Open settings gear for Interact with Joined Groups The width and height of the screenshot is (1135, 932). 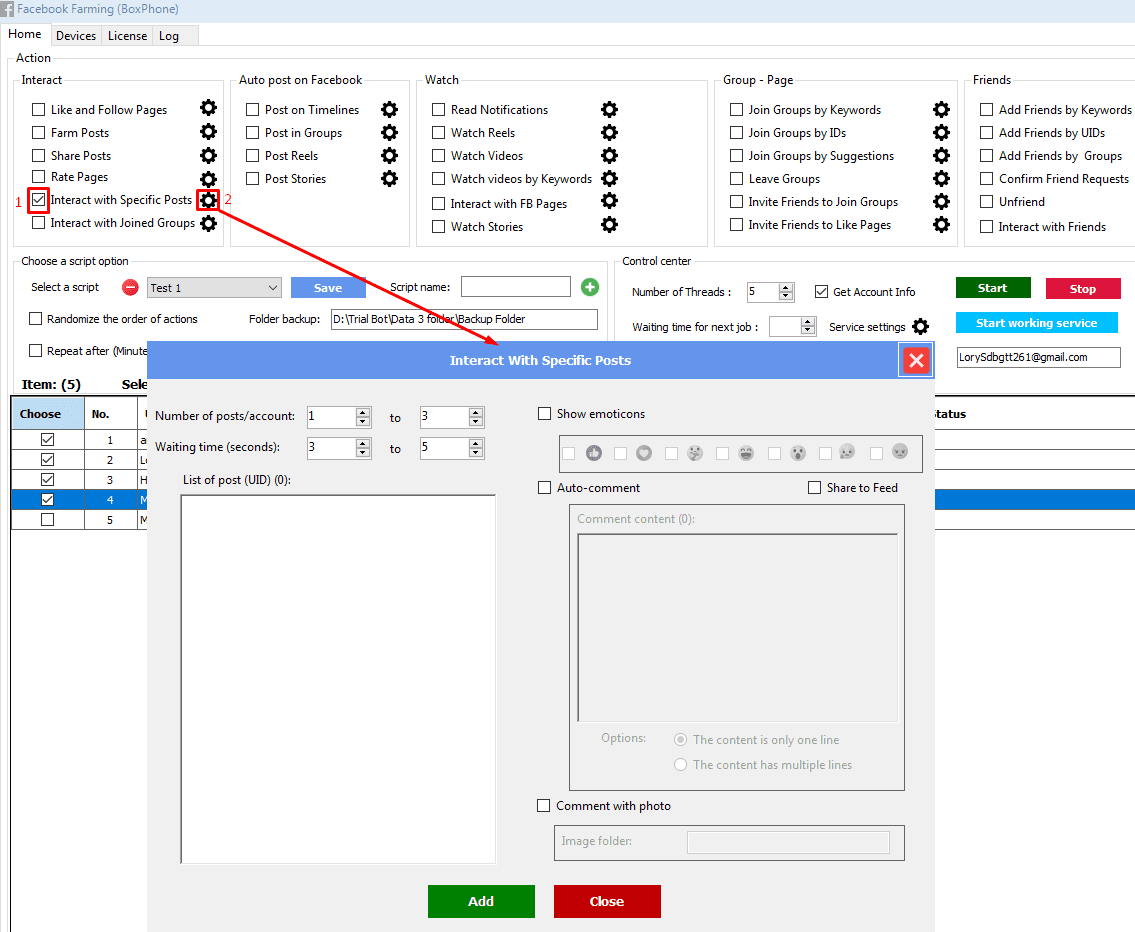point(208,224)
